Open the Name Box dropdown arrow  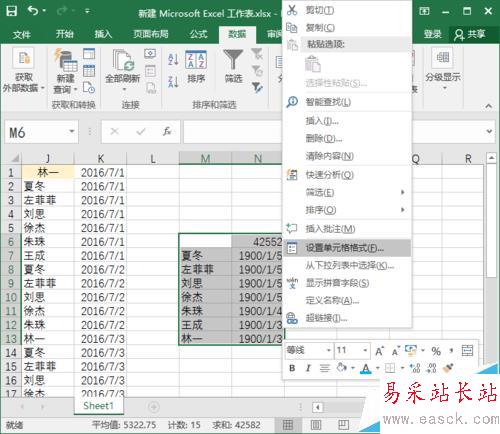click(71, 131)
